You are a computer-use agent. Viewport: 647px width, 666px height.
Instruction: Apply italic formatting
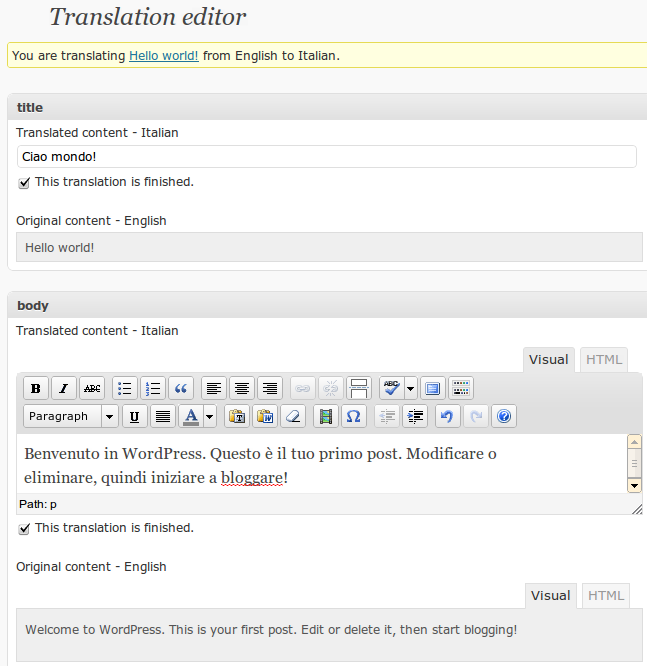[64, 389]
